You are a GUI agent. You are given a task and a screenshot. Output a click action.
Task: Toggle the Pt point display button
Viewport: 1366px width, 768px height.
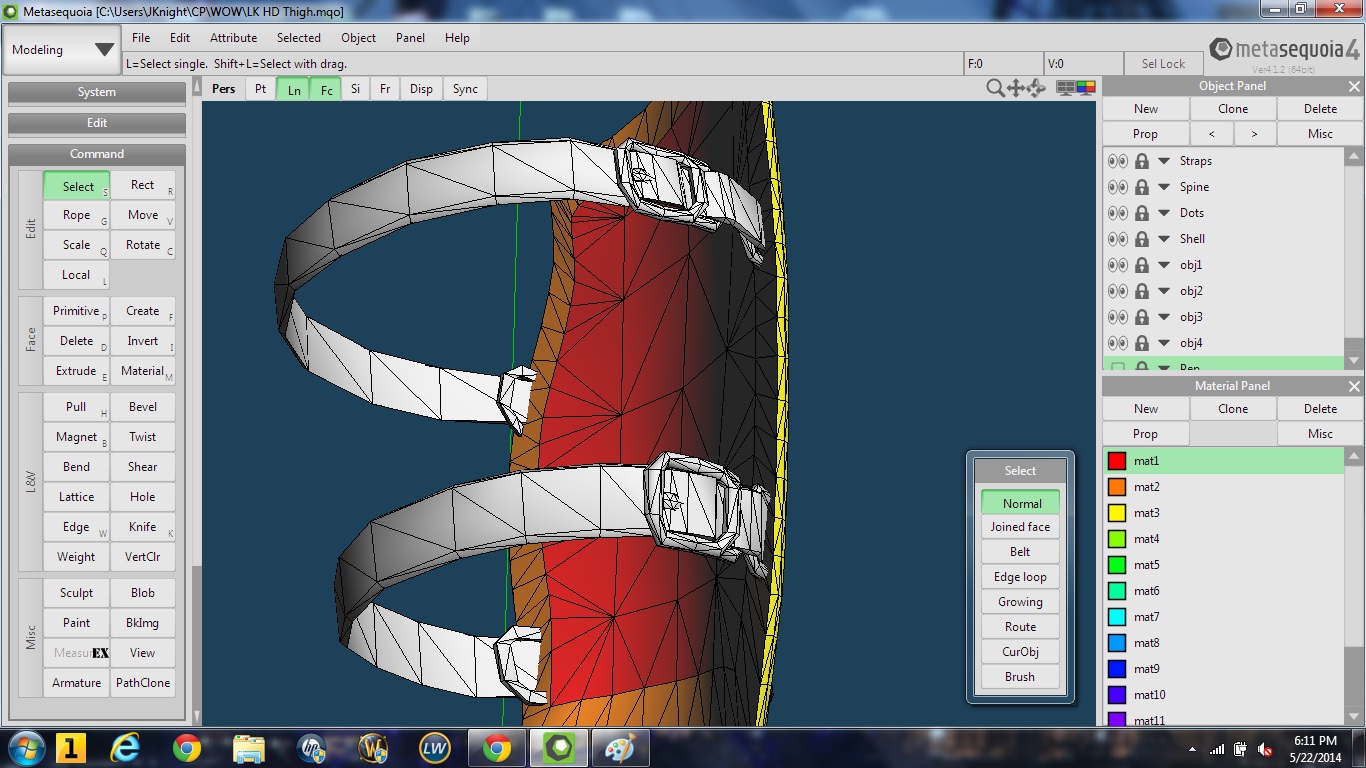(260, 89)
